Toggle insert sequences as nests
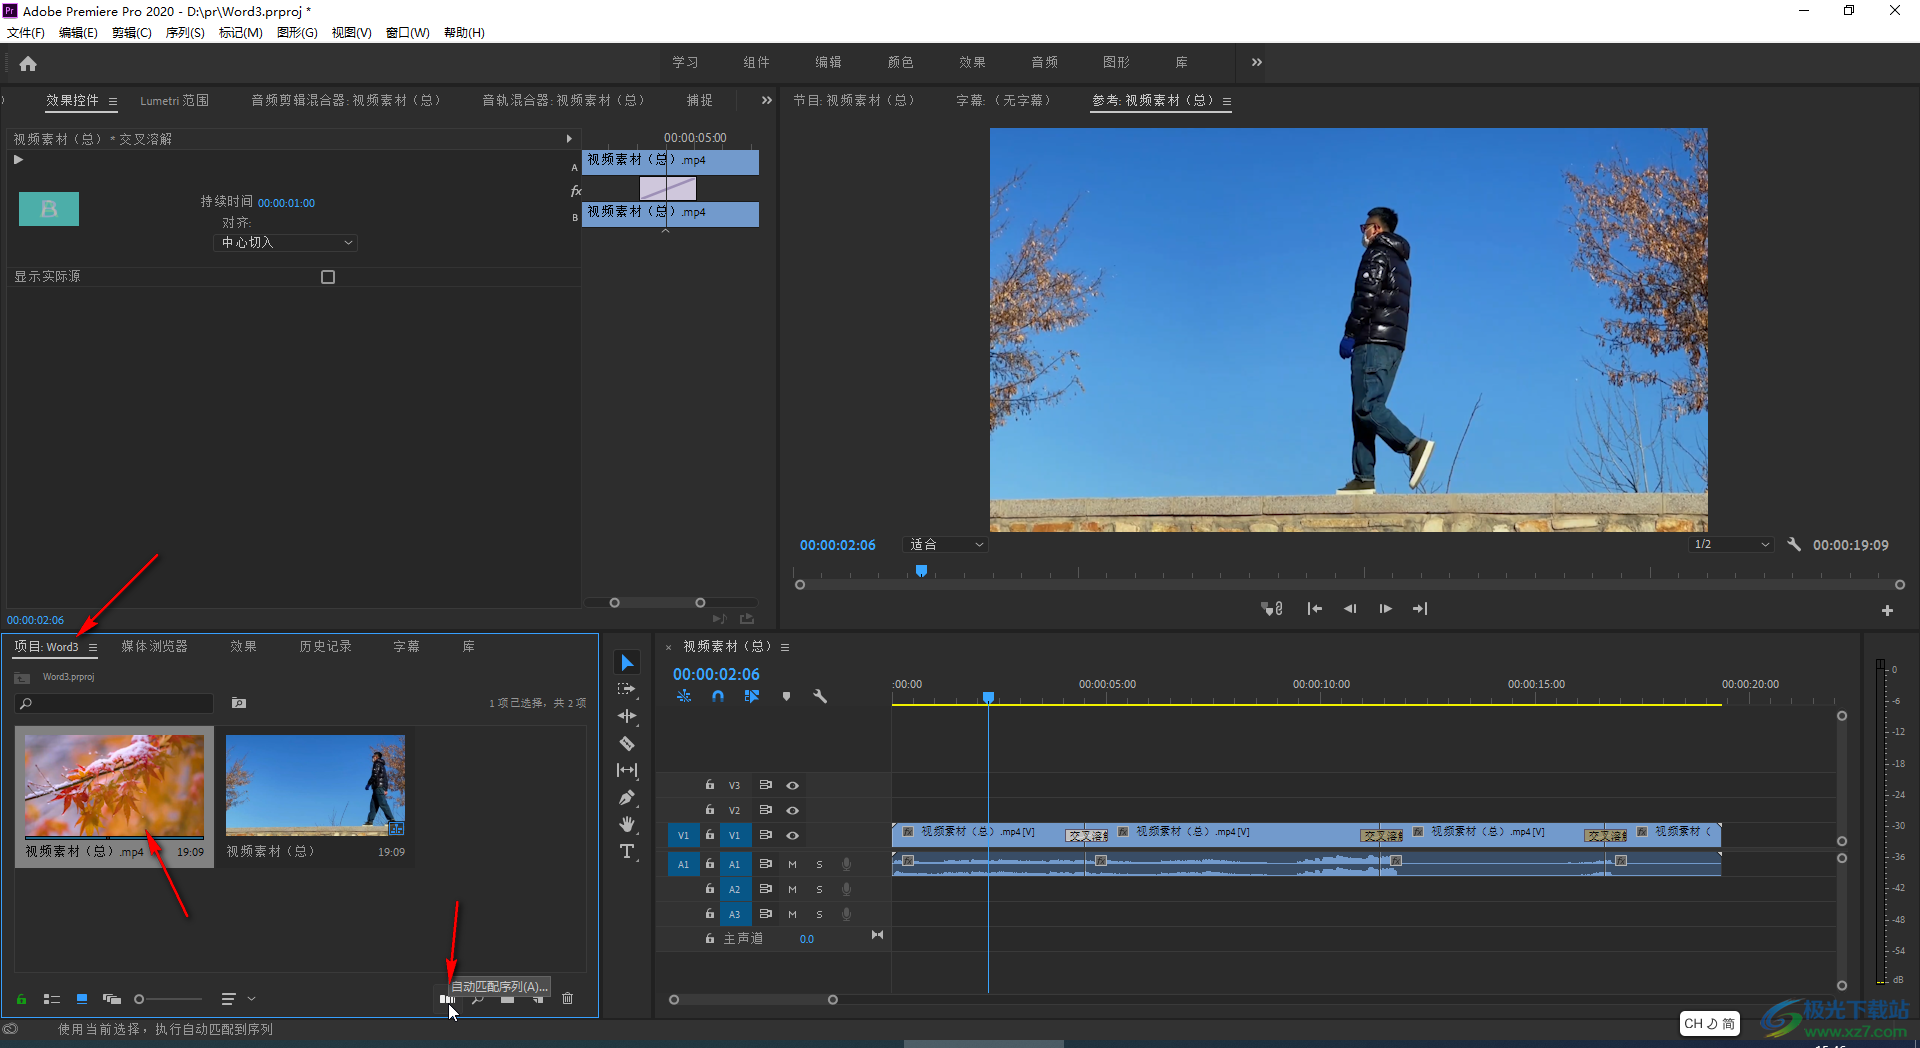The height and width of the screenshot is (1048, 1920). coord(684,696)
